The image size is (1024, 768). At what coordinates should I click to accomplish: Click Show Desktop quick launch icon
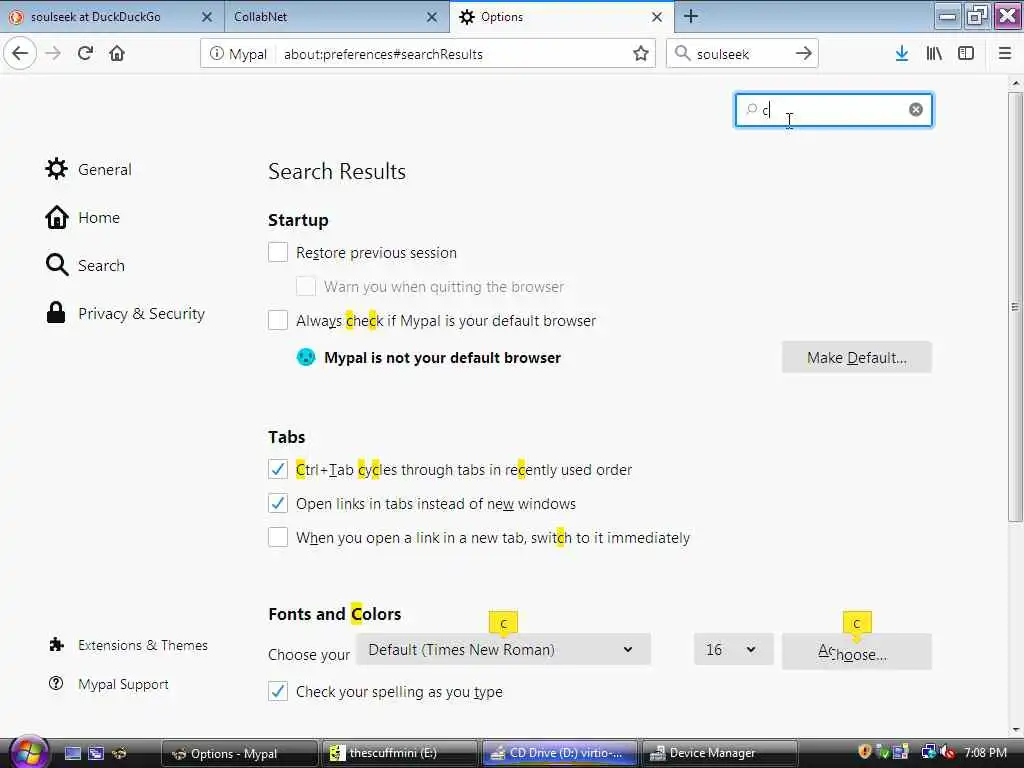tap(73, 753)
